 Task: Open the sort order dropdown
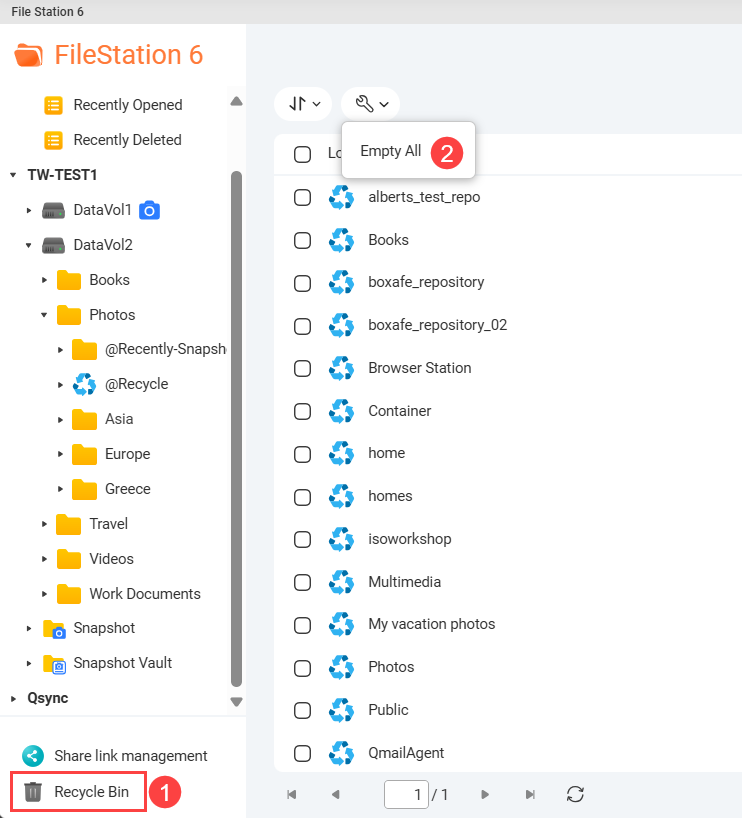[x=303, y=104]
